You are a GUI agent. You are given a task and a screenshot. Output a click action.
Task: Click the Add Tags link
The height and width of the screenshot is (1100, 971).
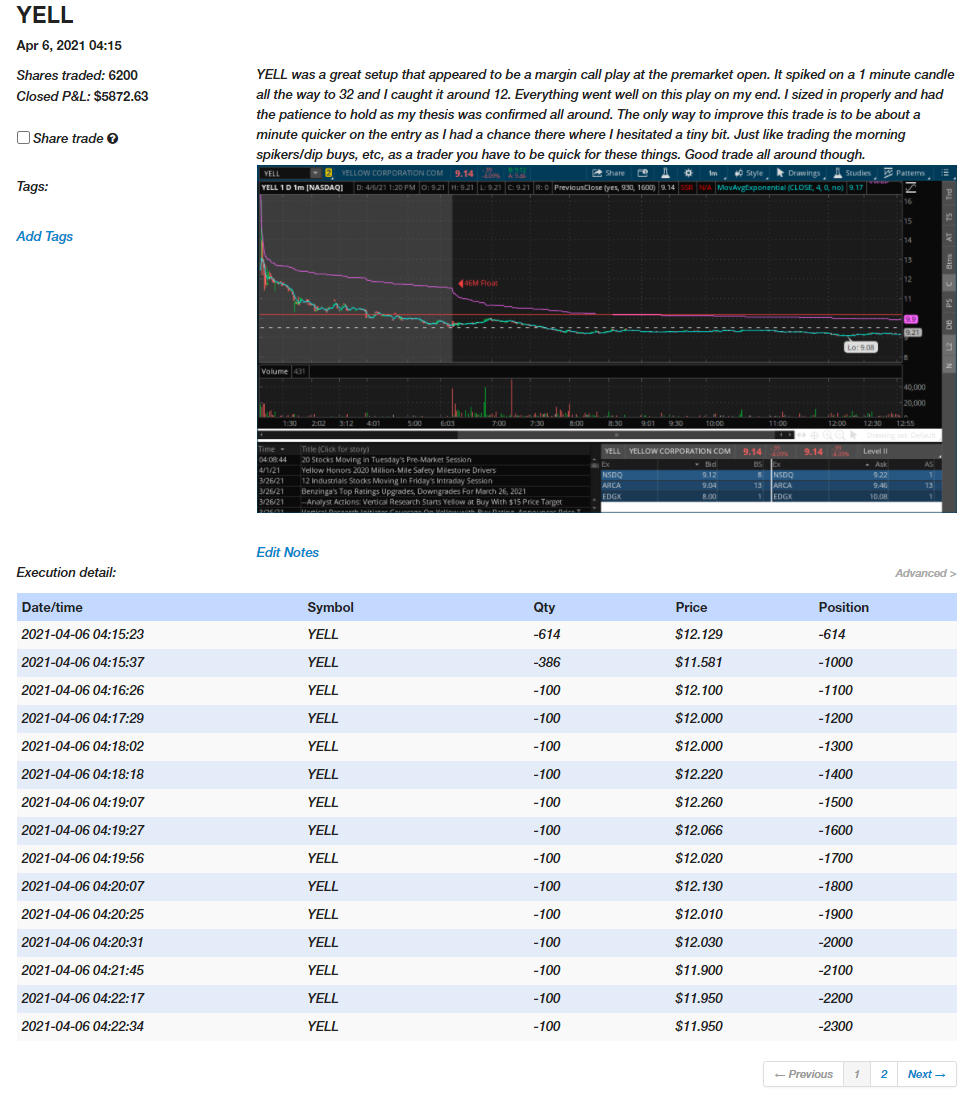point(45,236)
